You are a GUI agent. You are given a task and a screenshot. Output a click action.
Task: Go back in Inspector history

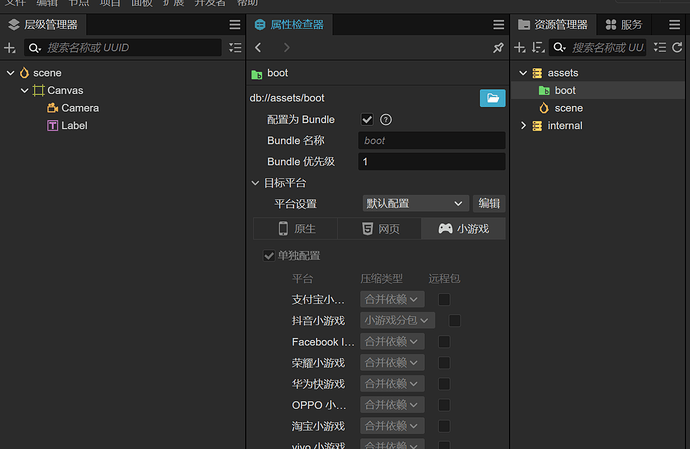tap(258, 47)
